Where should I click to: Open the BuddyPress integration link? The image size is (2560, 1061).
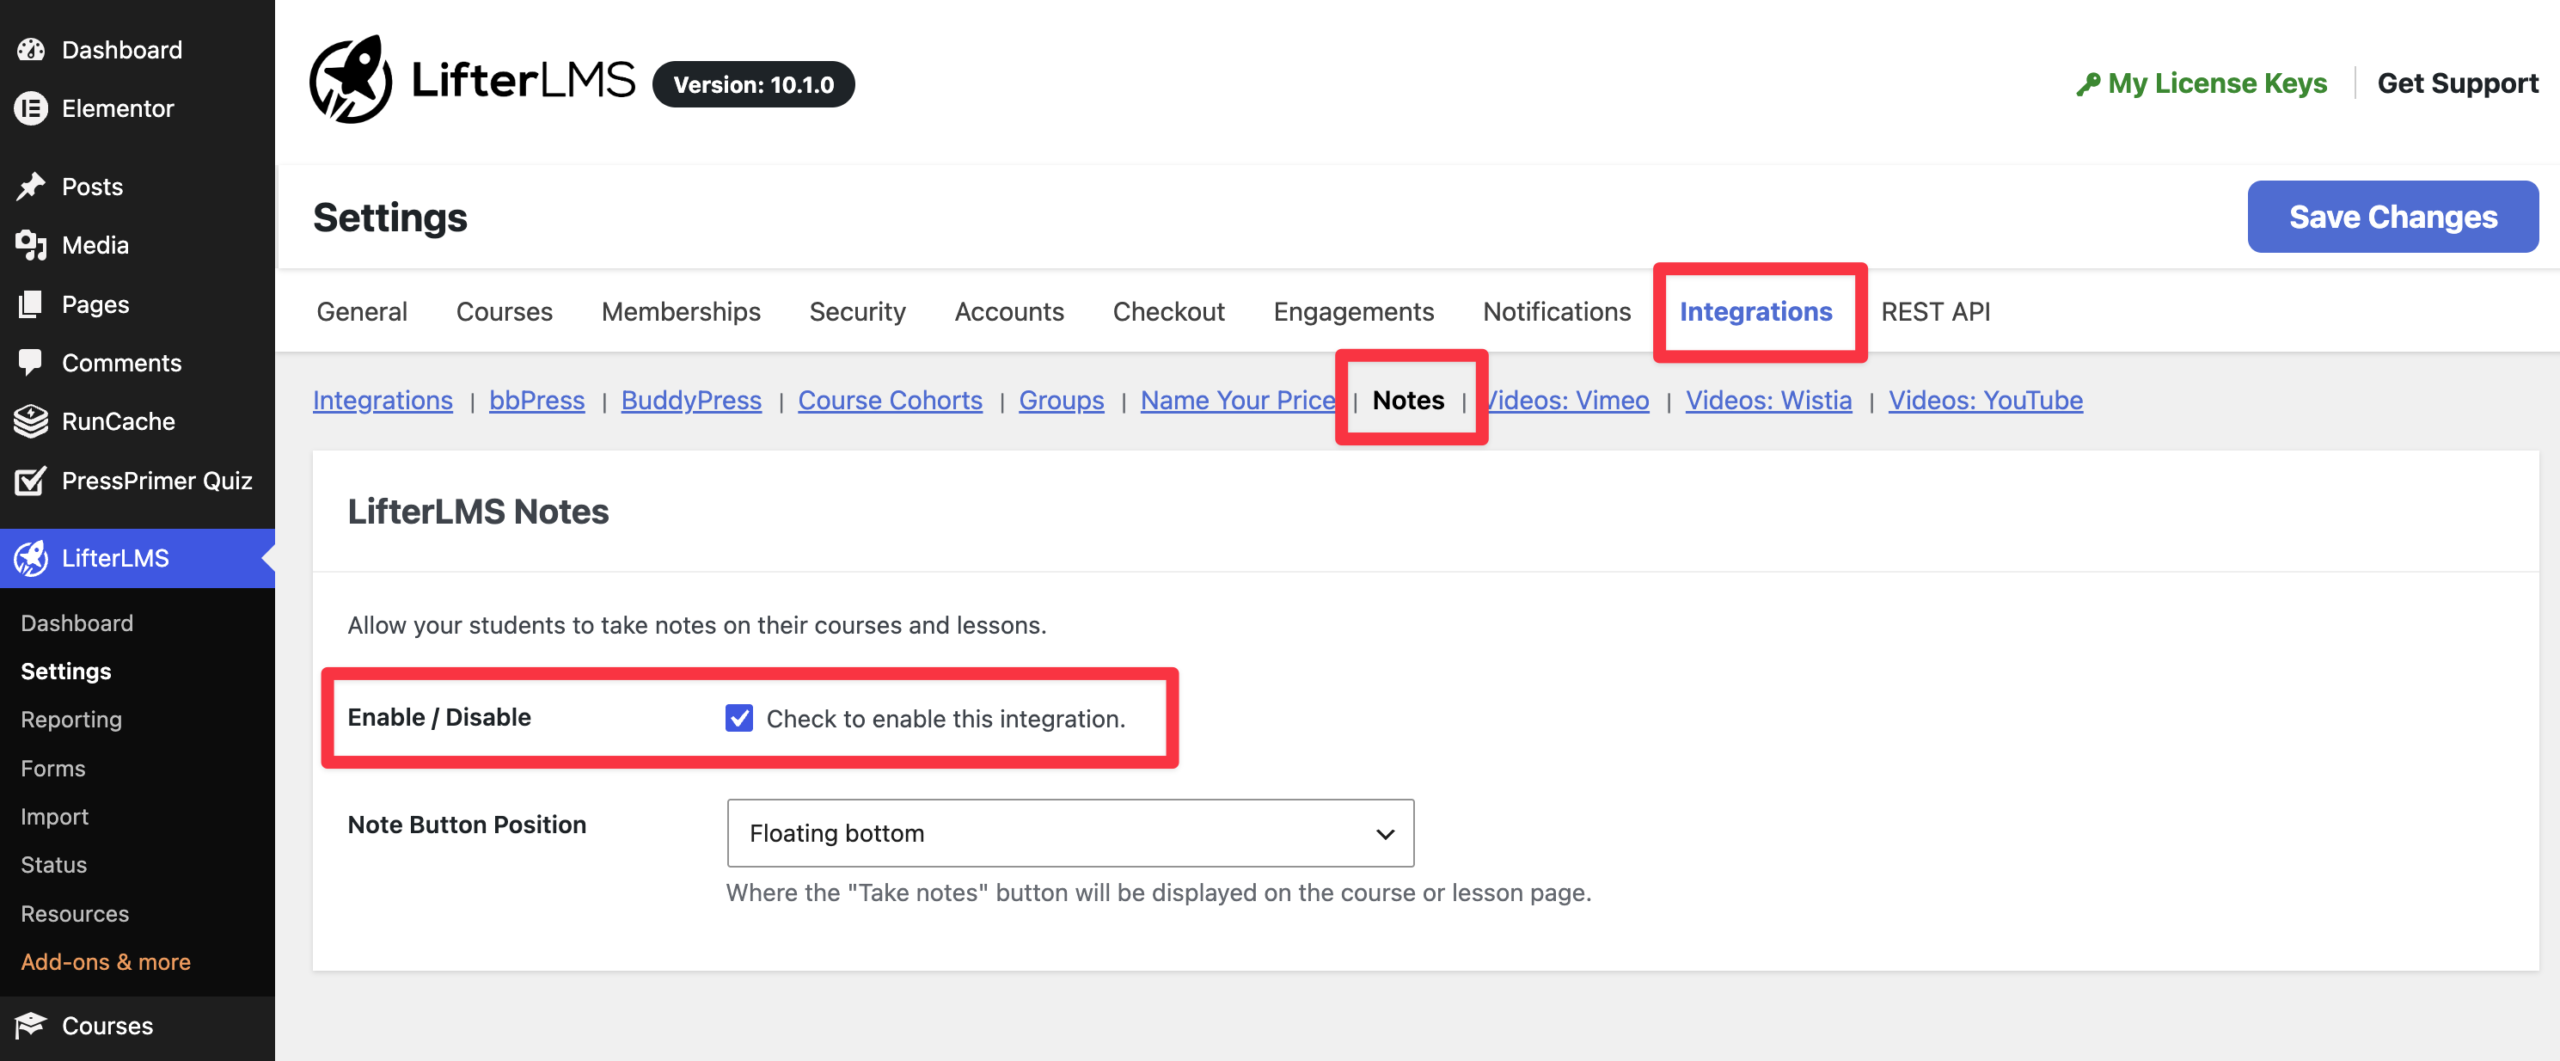691,400
